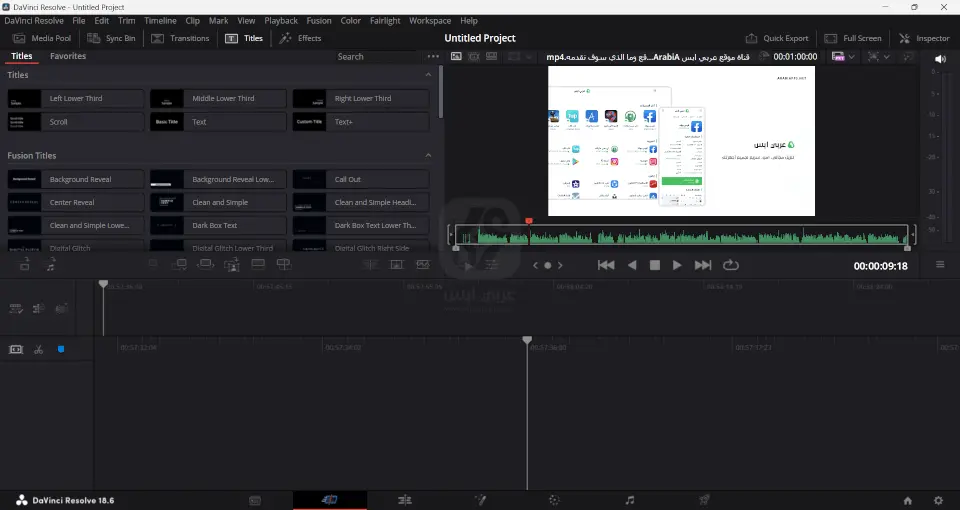Select the Left Lower Third title
Image resolution: width=960 pixels, height=510 pixels.
pos(76,99)
